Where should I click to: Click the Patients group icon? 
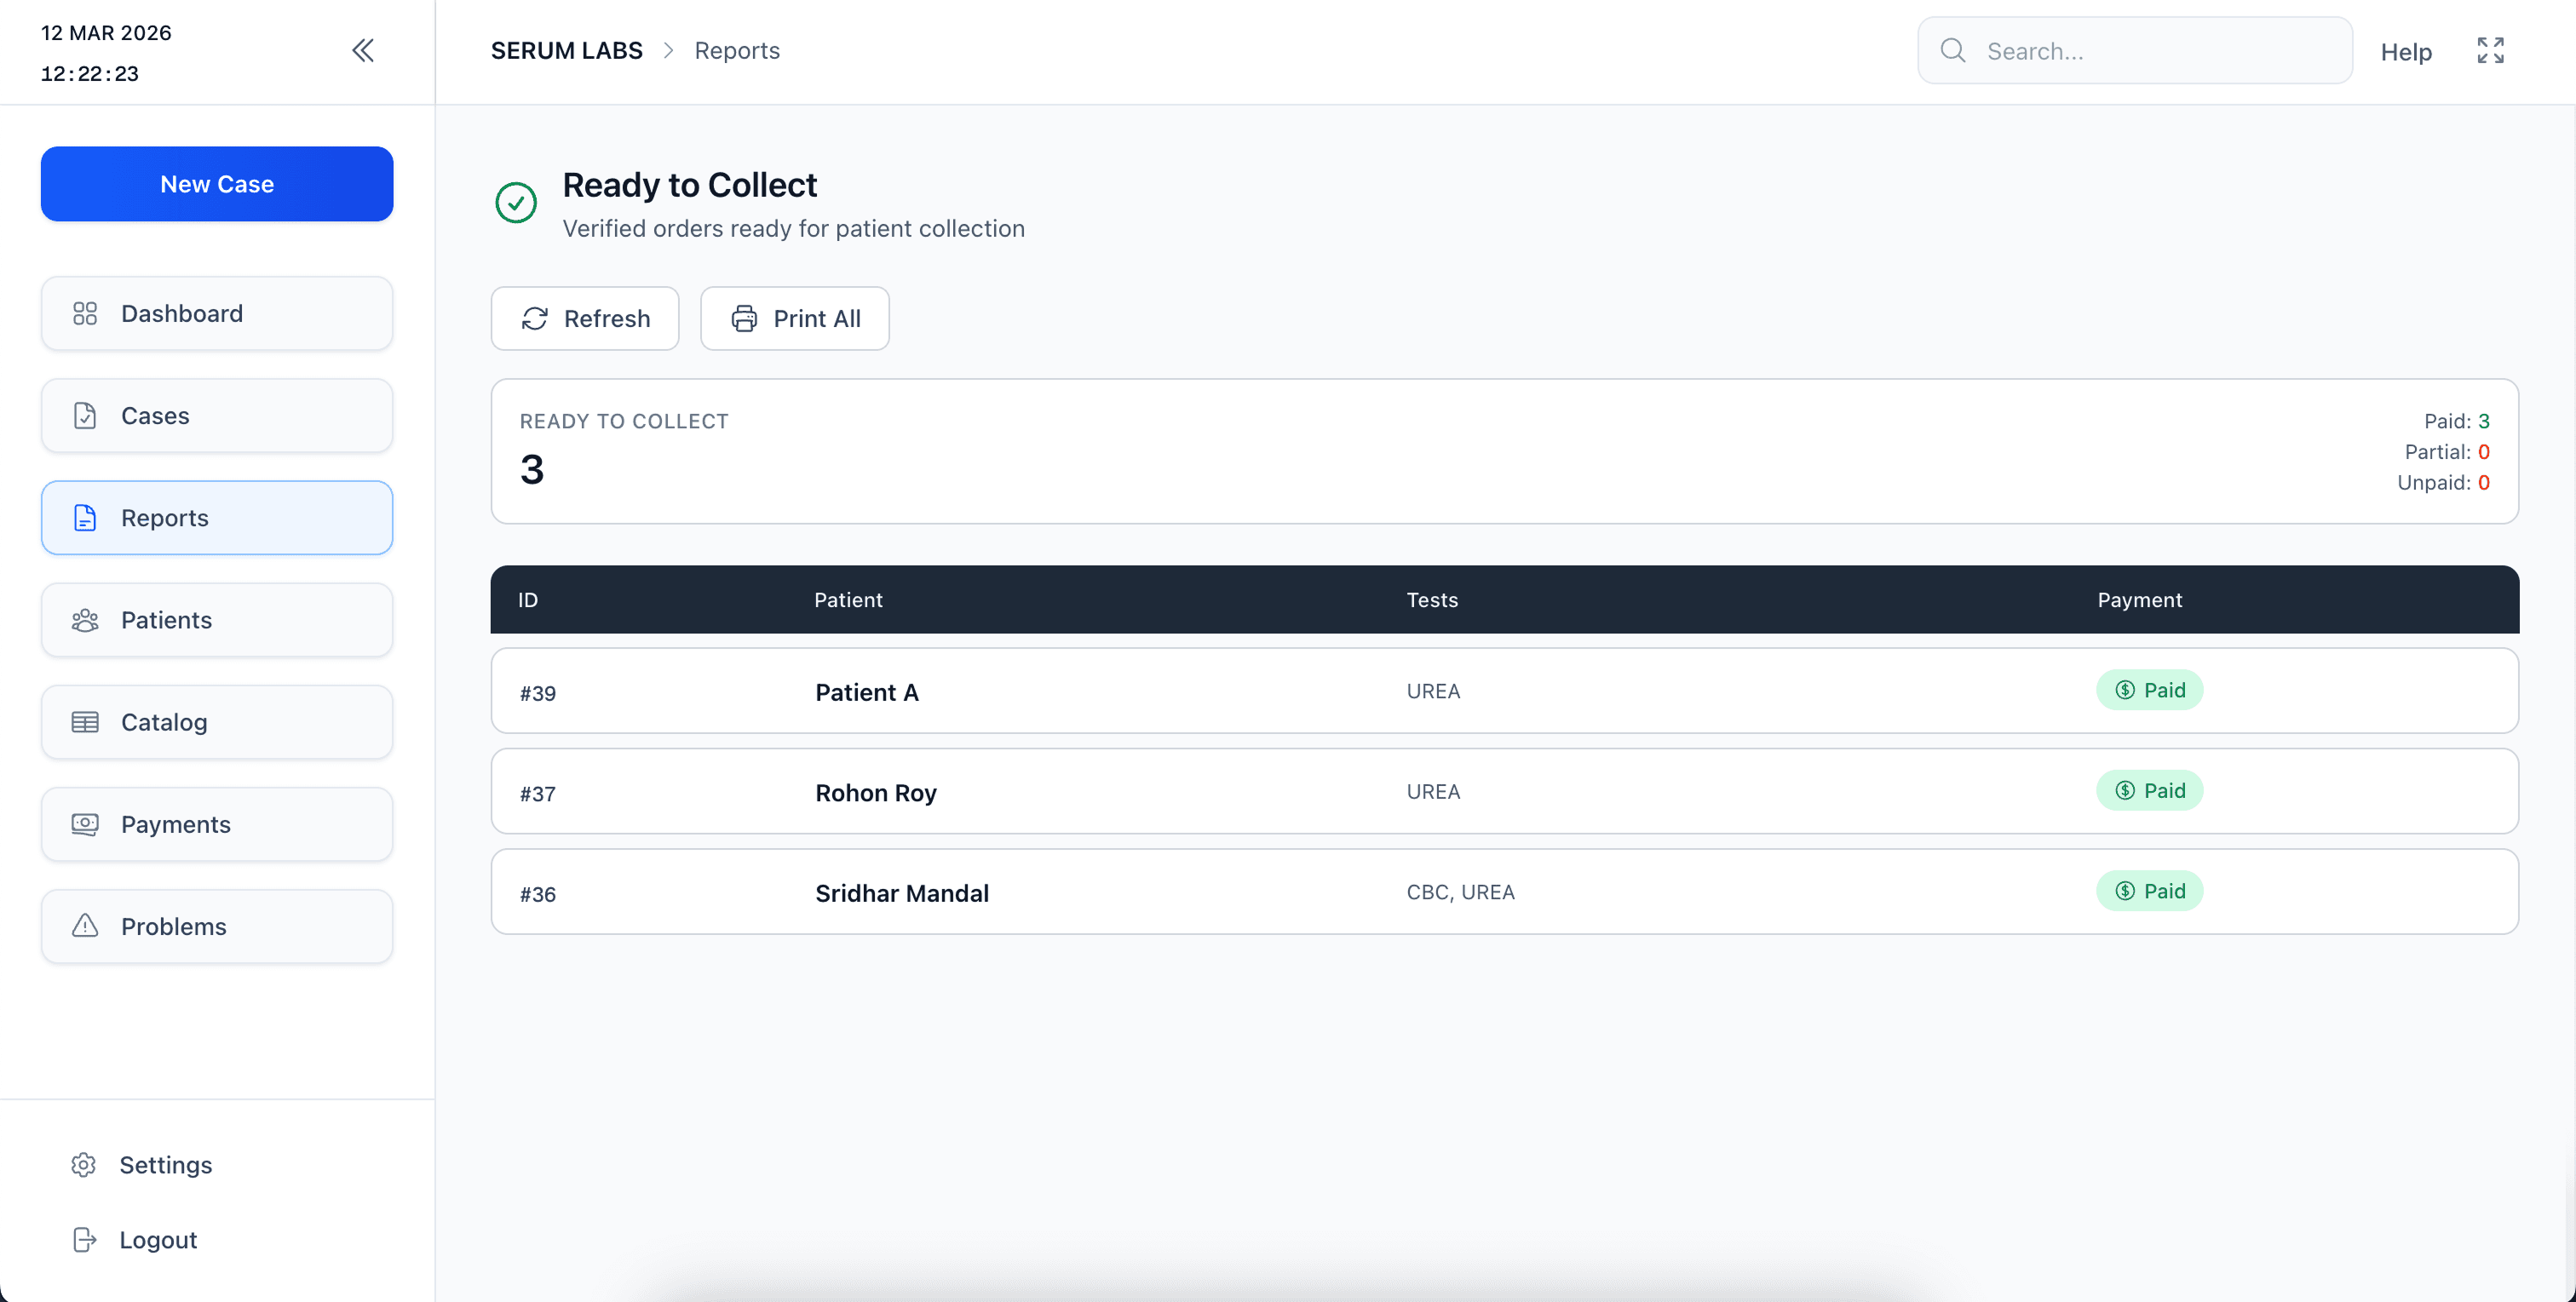pos(85,620)
